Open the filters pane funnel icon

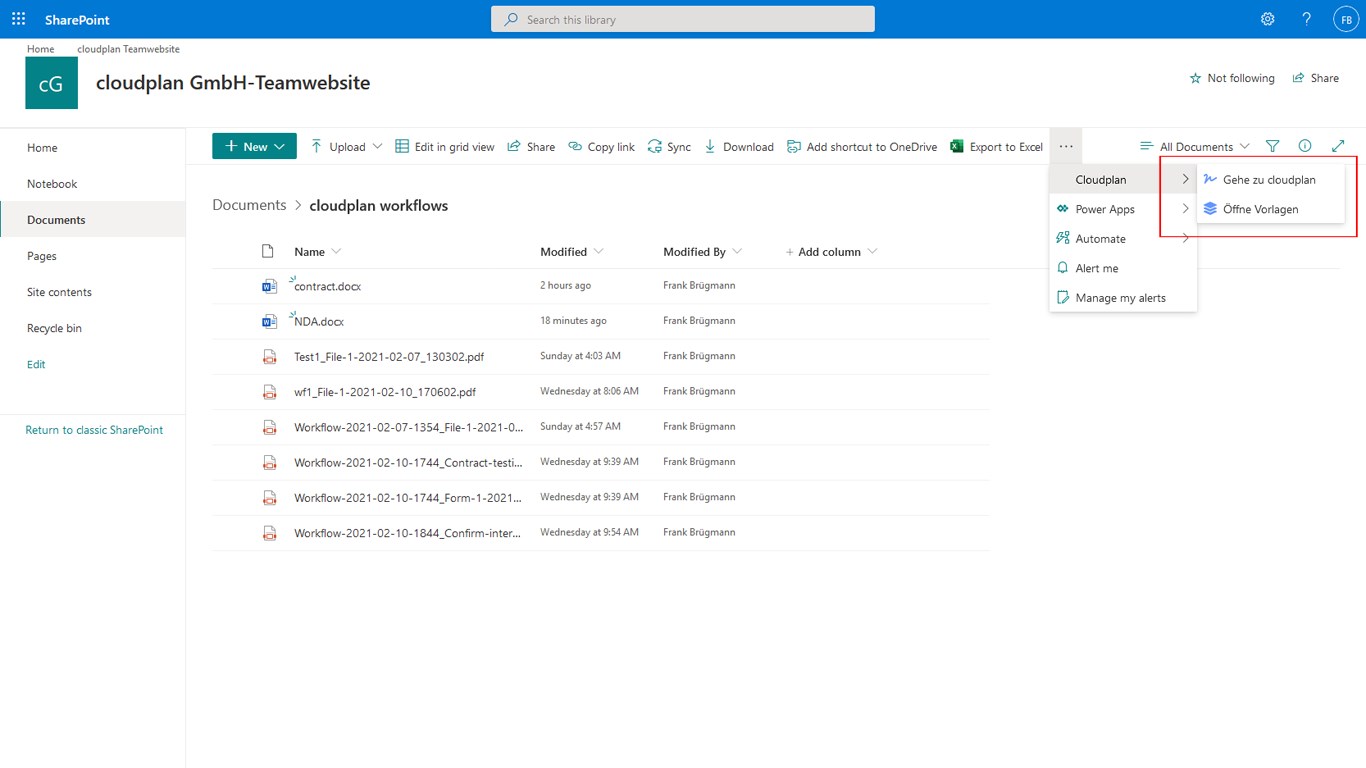(1272, 146)
